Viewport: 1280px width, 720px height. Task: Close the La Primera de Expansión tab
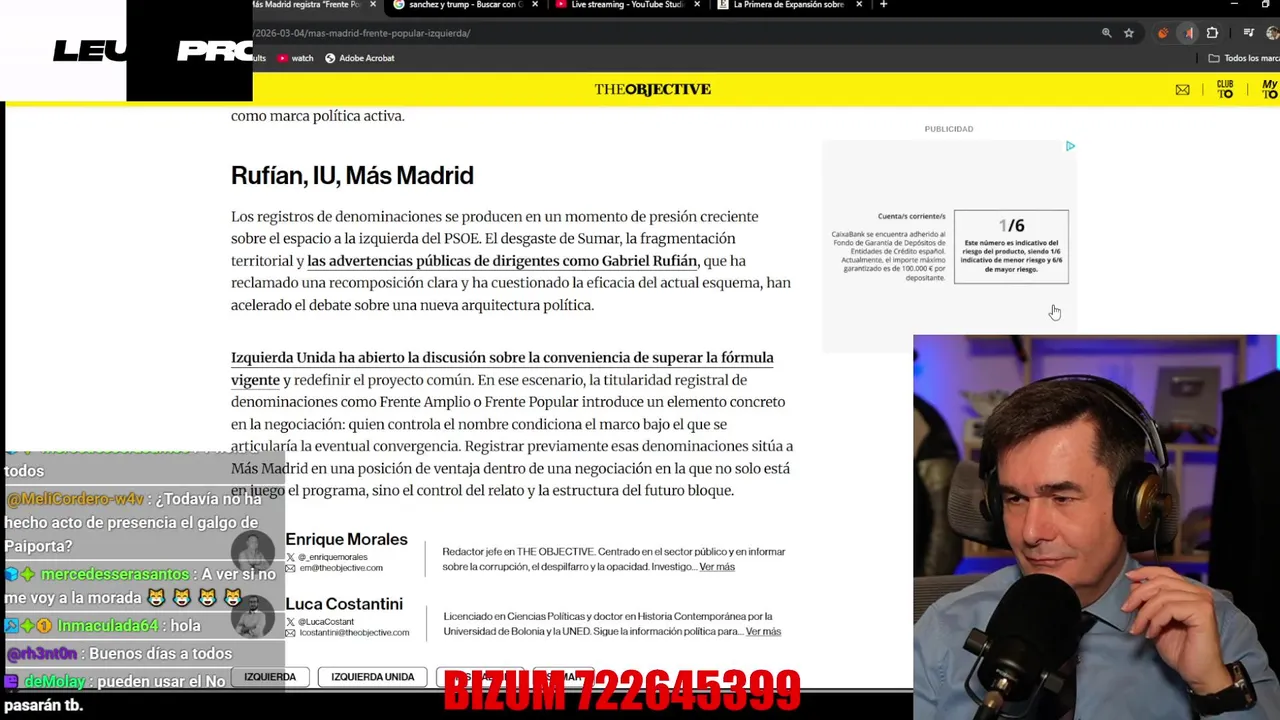click(x=859, y=5)
